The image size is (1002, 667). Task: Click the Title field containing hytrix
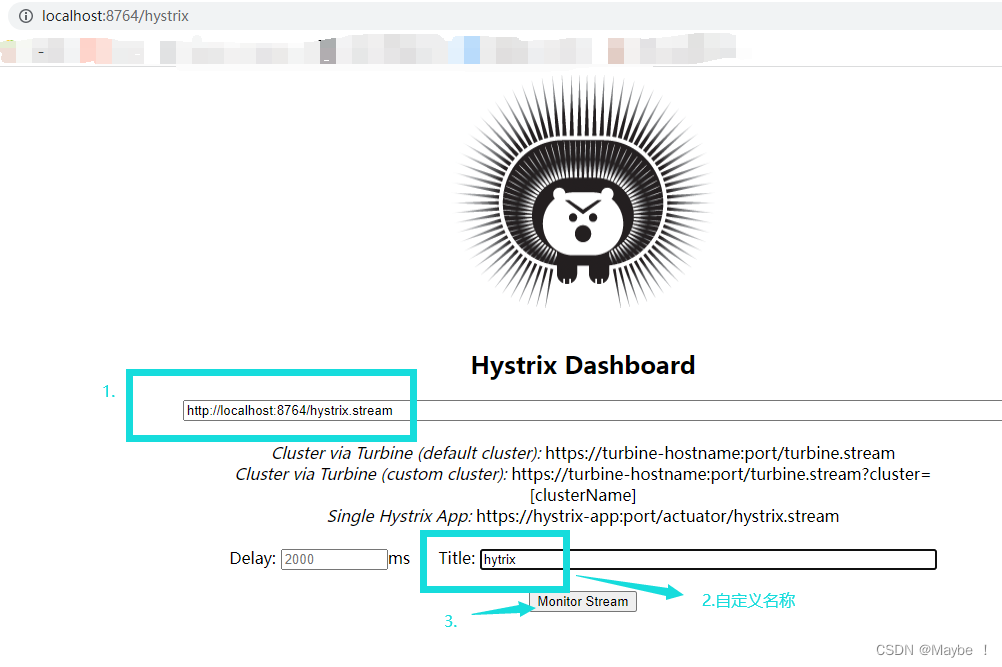point(708,559)
